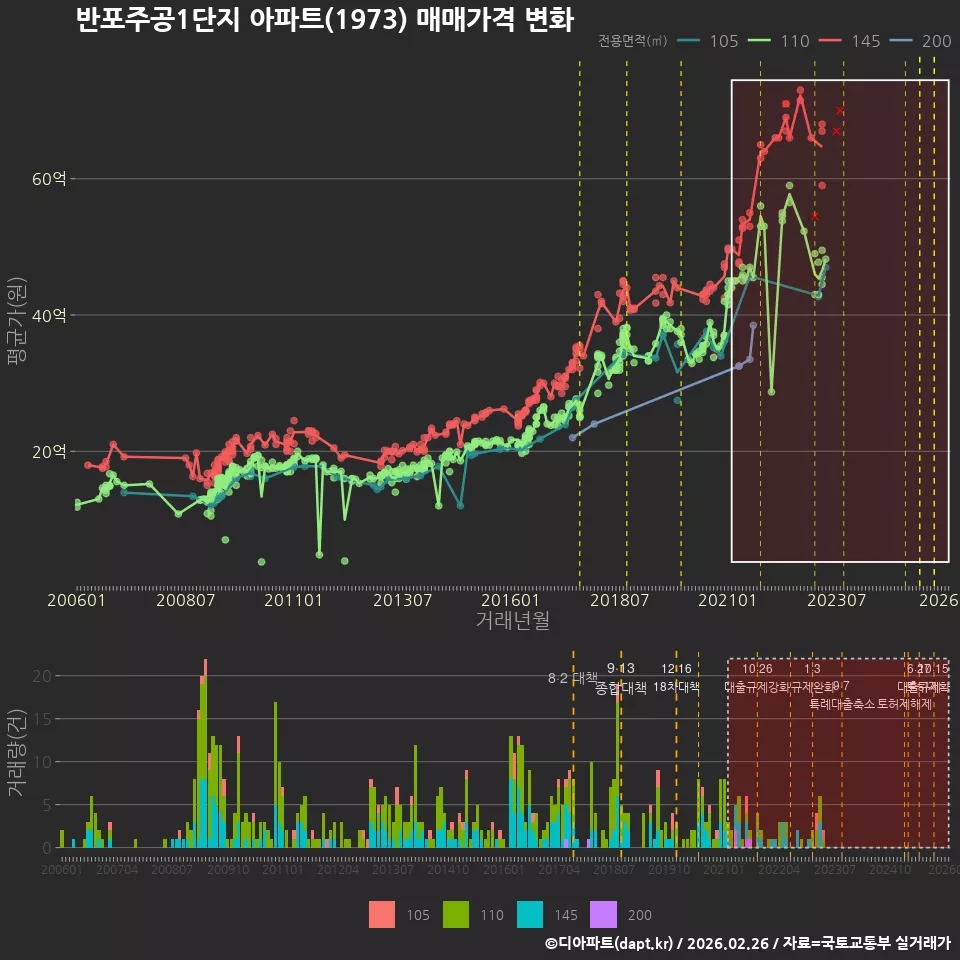Click the 202101 x-axis tick label
The image size is (960, 960).
click(x=727, y=600)
